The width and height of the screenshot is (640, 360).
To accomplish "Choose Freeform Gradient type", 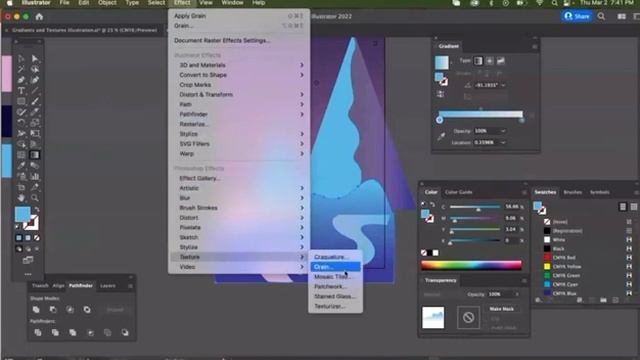I will coord(501,61).
